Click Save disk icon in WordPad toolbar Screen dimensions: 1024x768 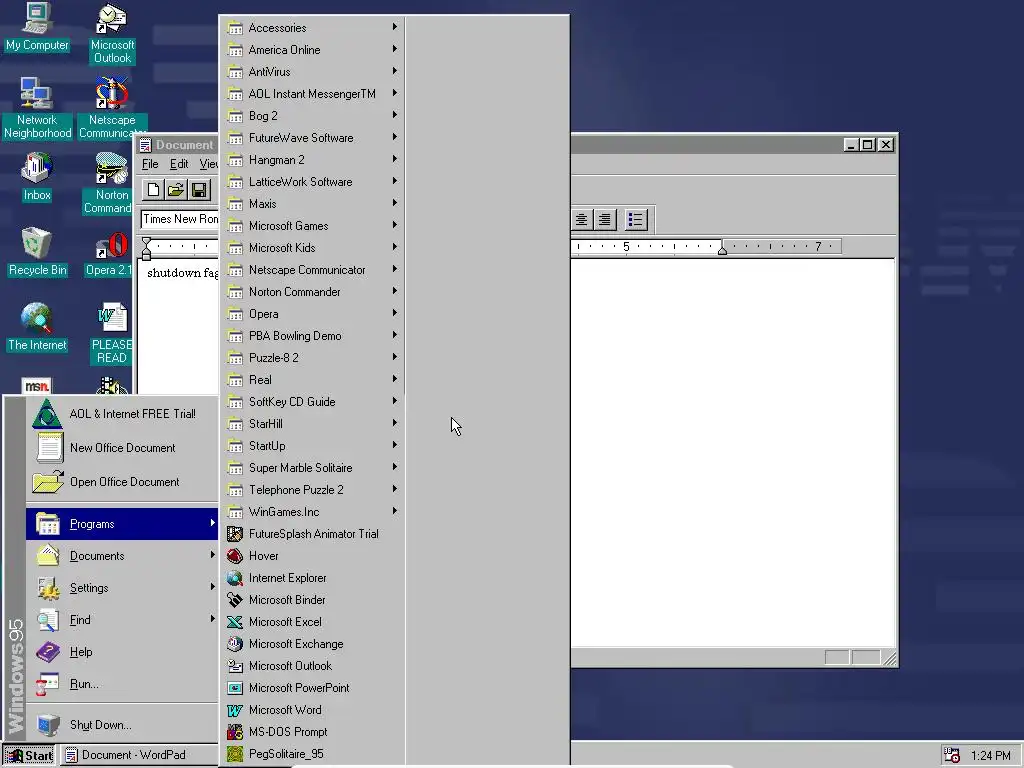point(199,190)
